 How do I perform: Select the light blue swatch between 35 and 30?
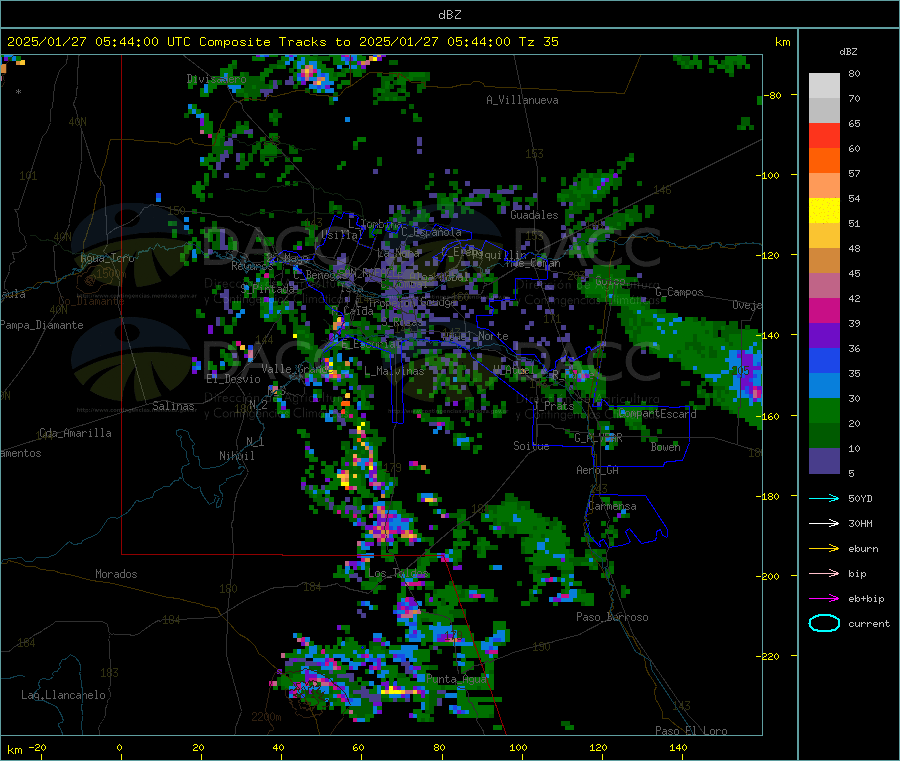coord(824,386)
